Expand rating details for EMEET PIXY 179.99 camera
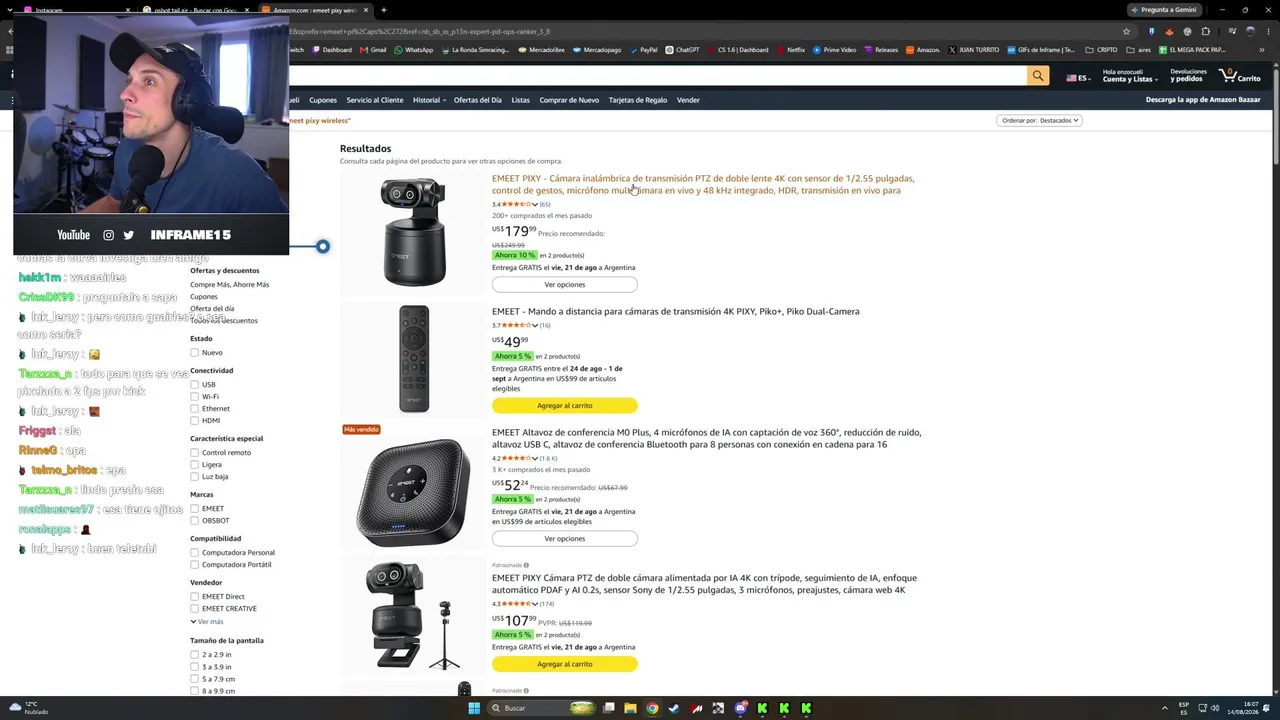 [x=535, y=204]
